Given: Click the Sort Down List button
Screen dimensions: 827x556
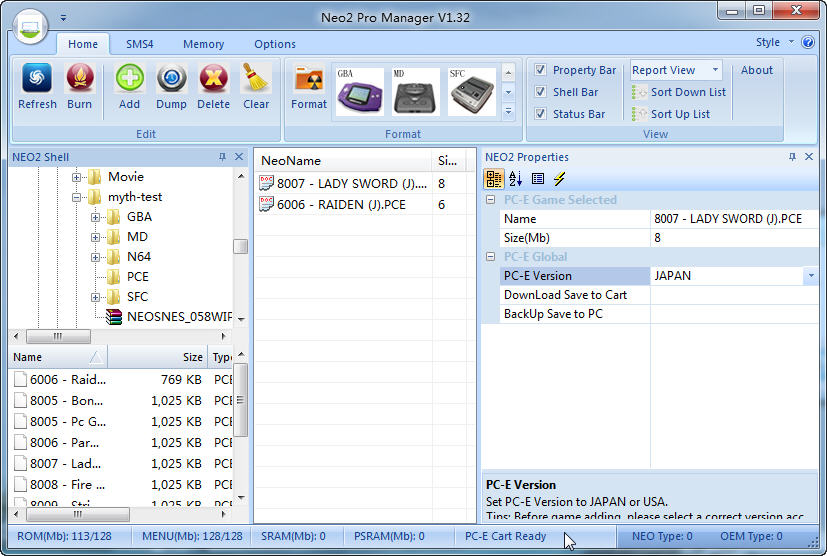Looking at the screenshot, I should click(680, 92).
